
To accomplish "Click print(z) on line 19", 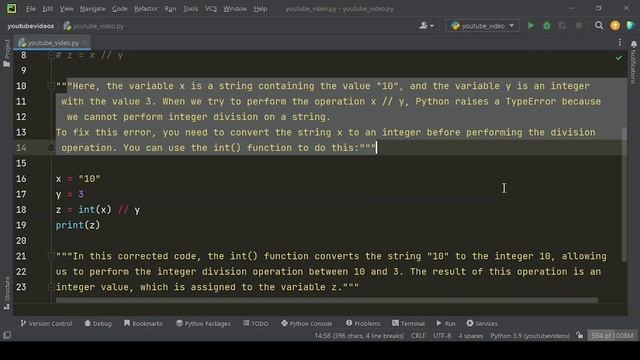I will (78, 225).
